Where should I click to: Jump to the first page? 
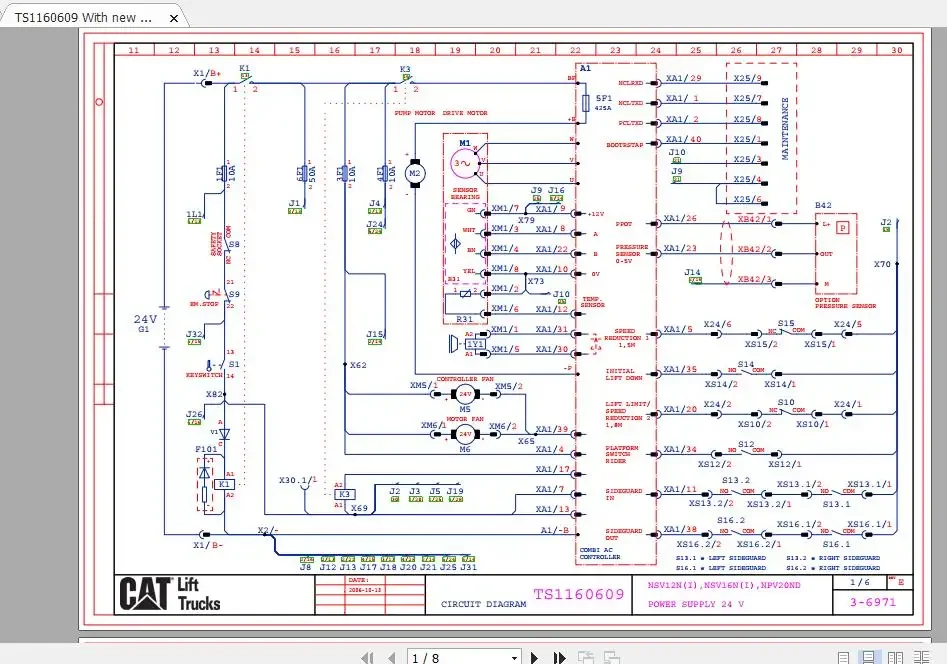point(368,657)
